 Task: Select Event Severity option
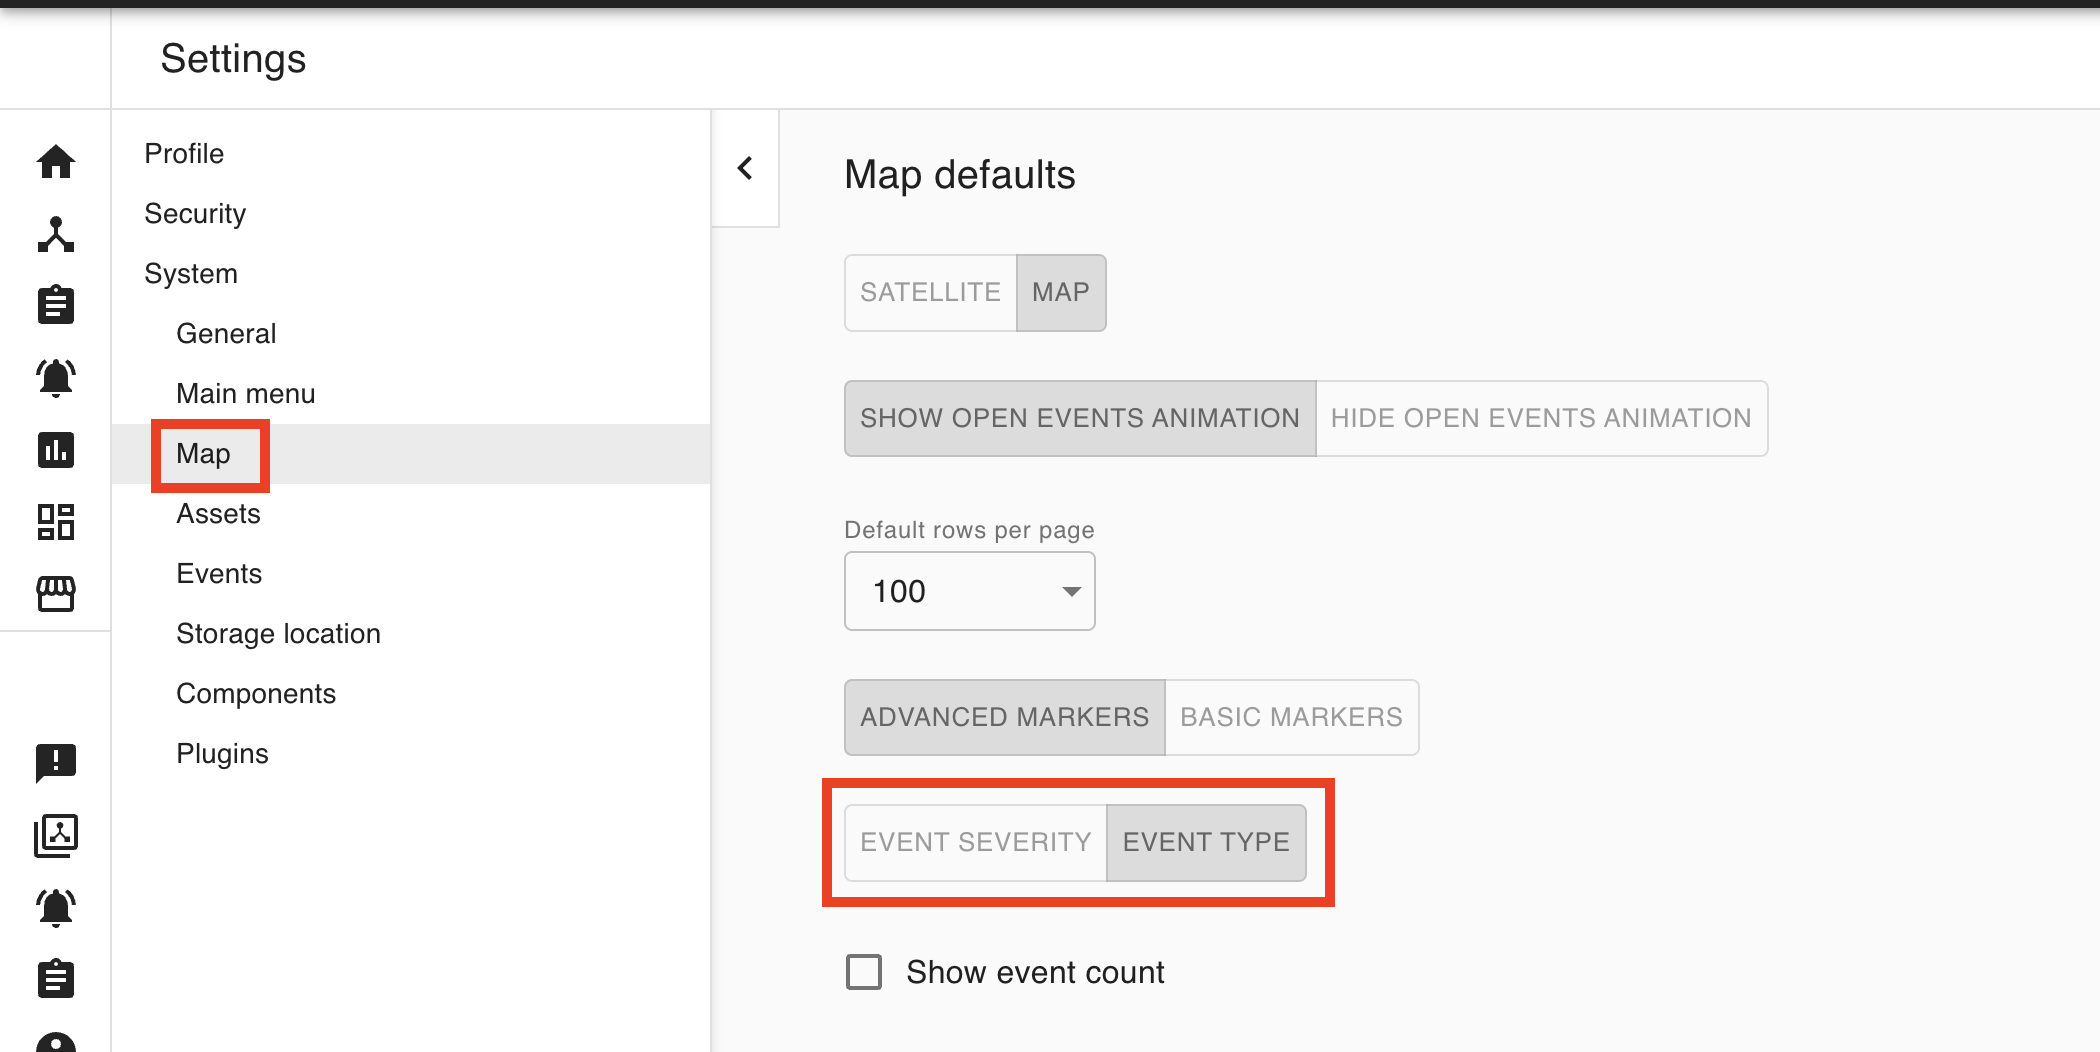[x=975, y=843]
